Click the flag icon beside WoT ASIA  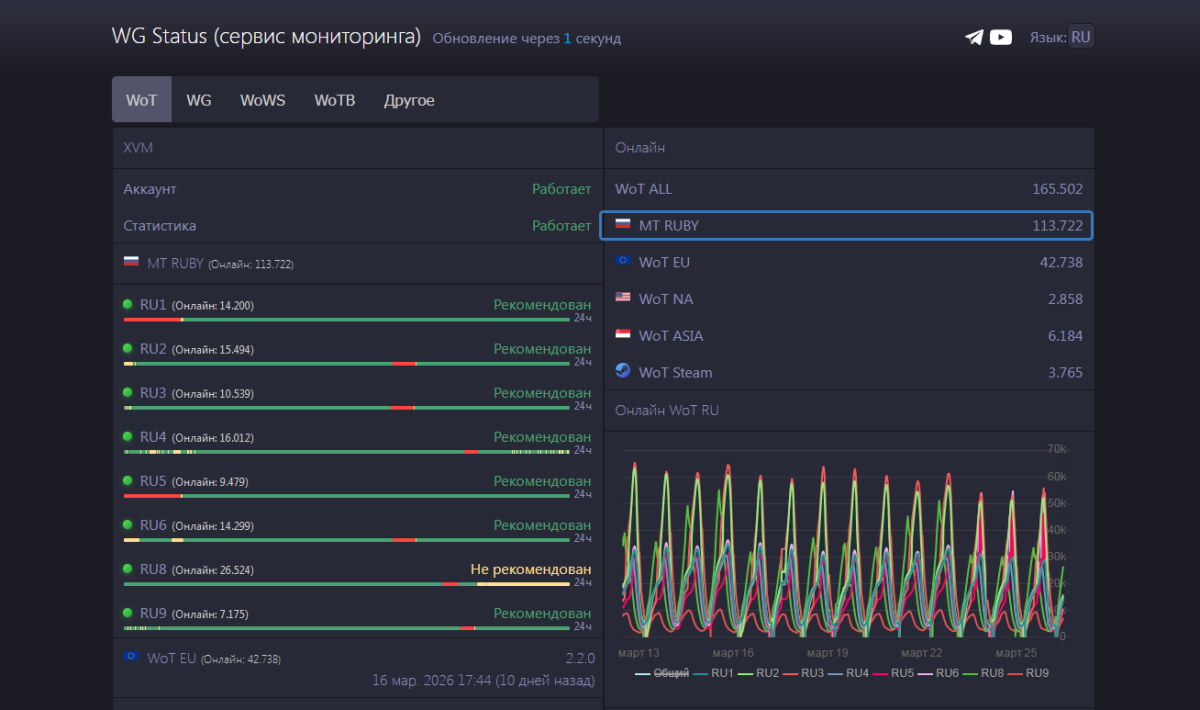click(x=623, y=335)
